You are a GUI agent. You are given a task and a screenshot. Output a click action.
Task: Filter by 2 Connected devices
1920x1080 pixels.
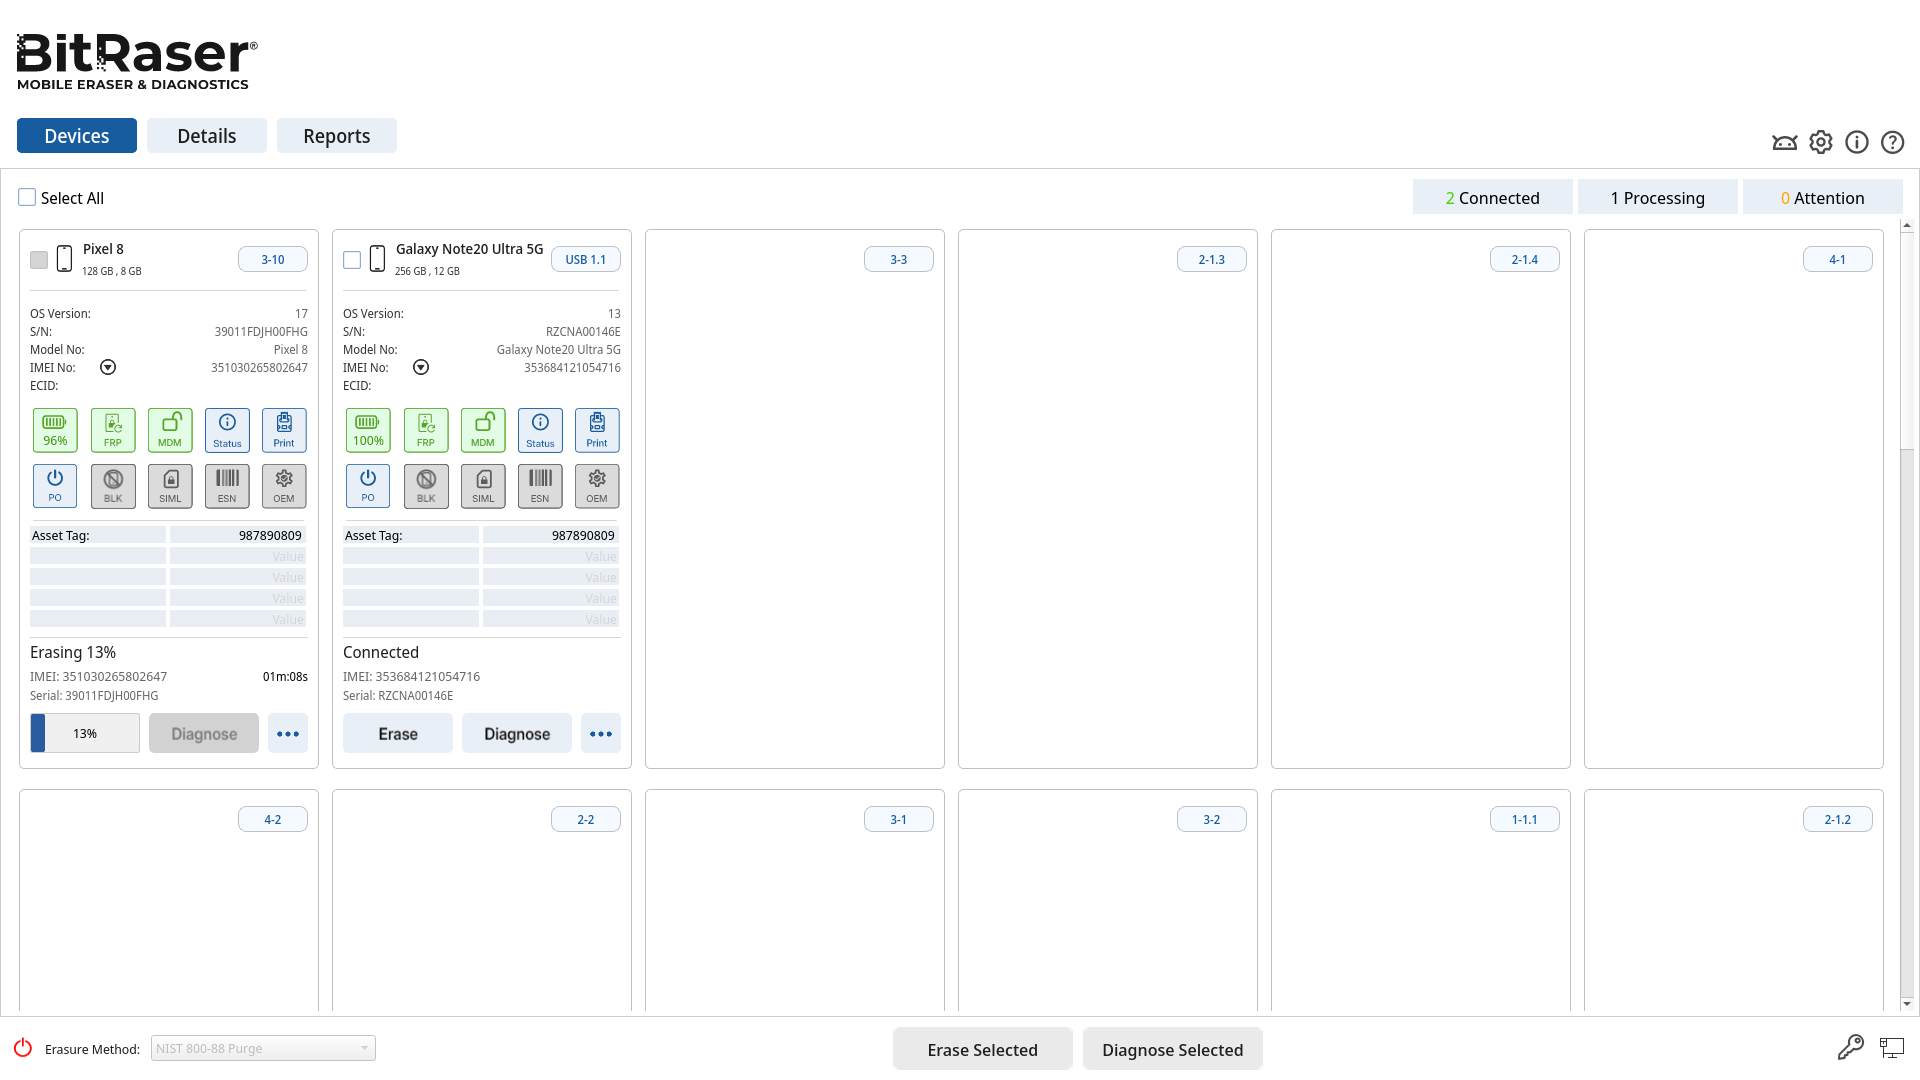click(1493, 197)
